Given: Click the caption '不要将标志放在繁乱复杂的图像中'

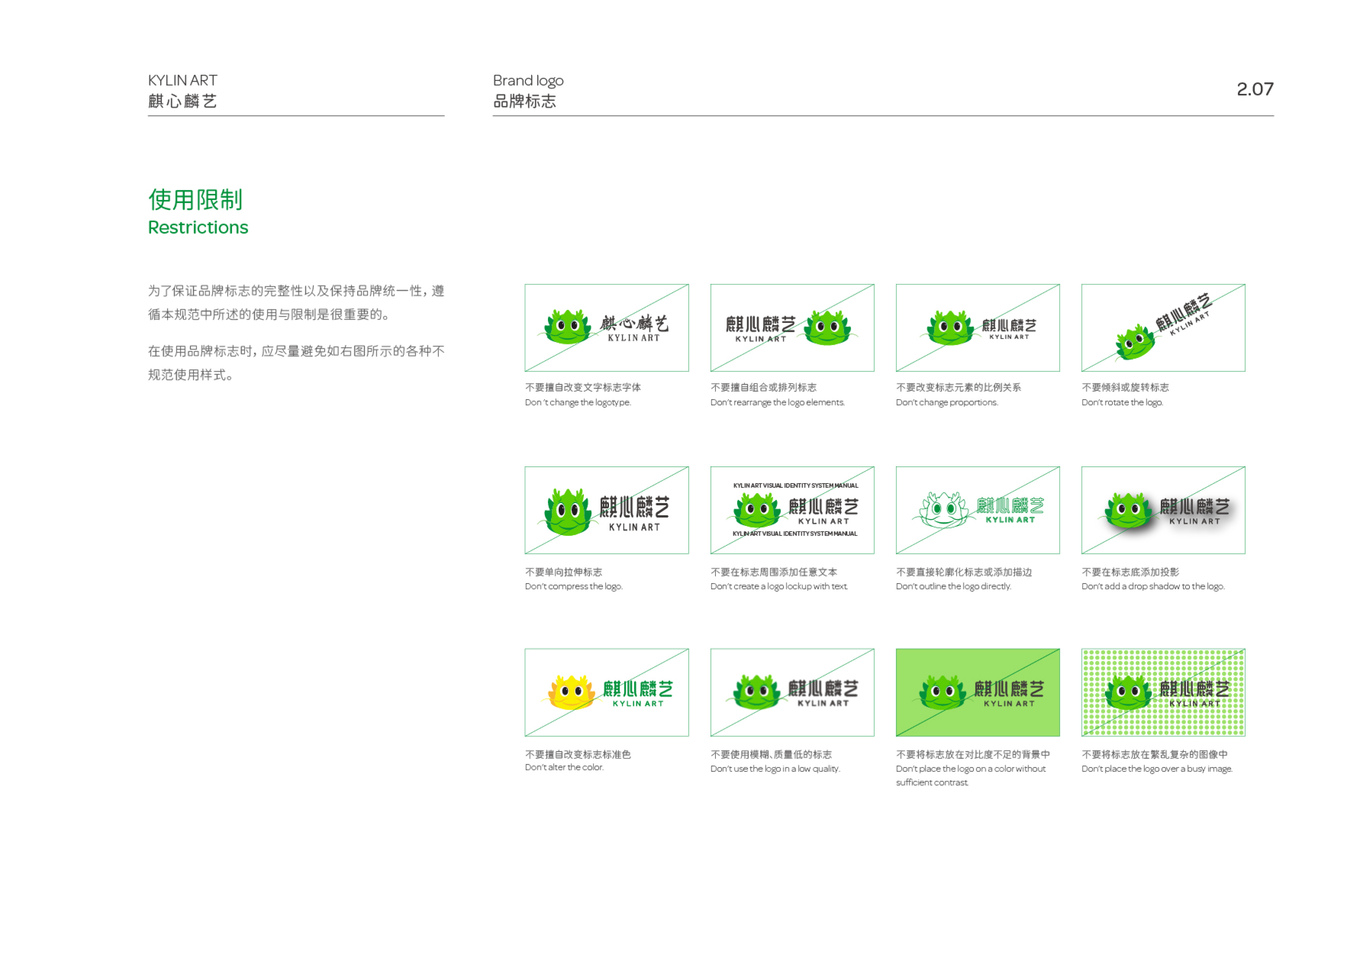Looking at the screenshot, I should click(x=1154, y=754).
